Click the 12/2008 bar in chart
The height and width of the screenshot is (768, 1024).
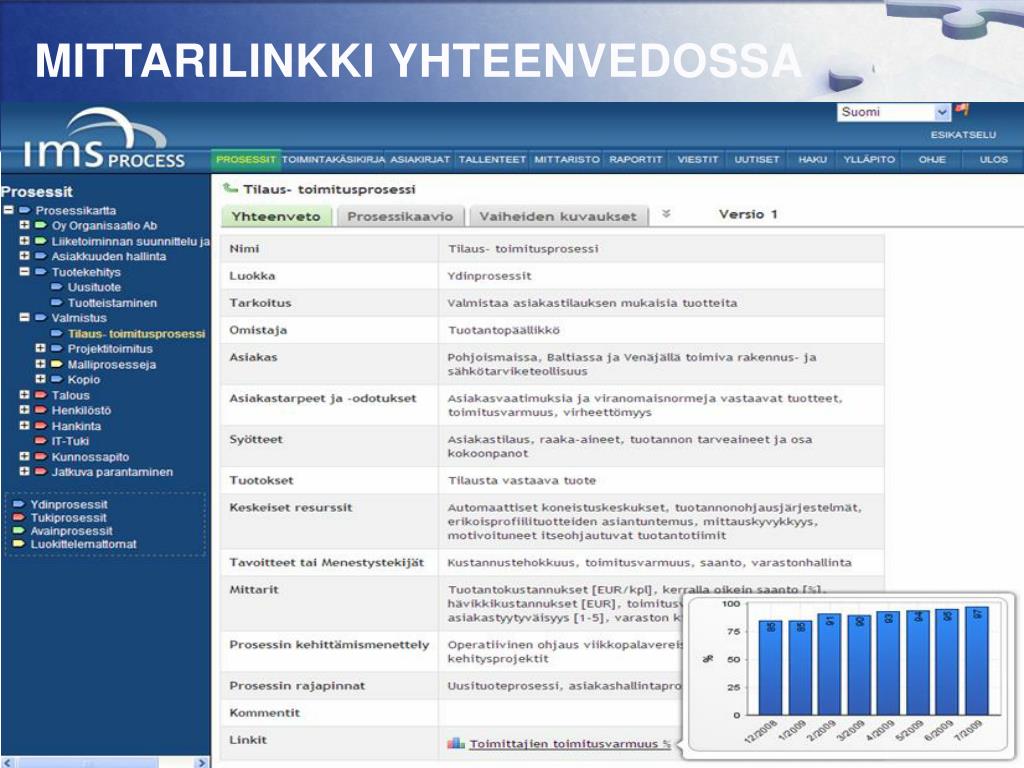[x=770, y=667]
